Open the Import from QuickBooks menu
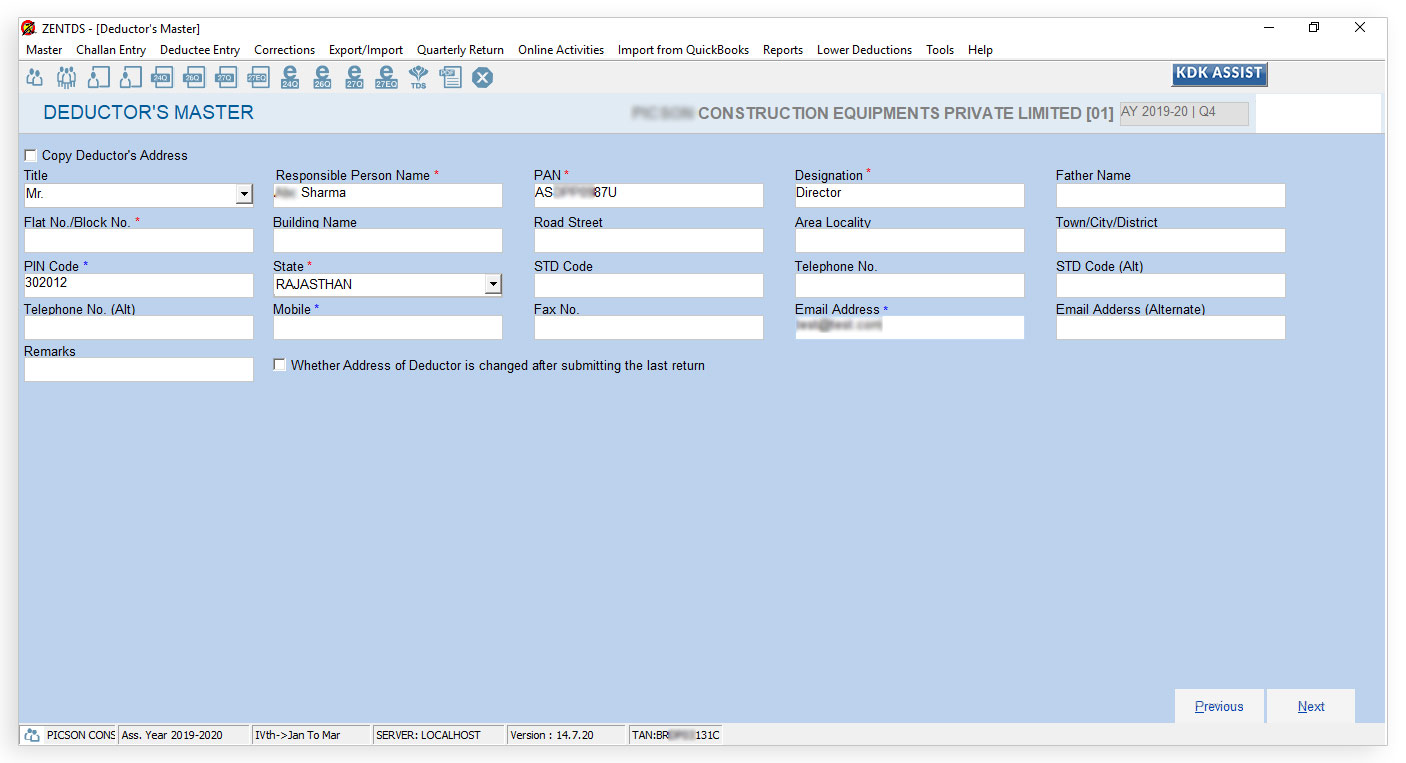This screenshot has height=763, width=1406. (x=683, y=50)
